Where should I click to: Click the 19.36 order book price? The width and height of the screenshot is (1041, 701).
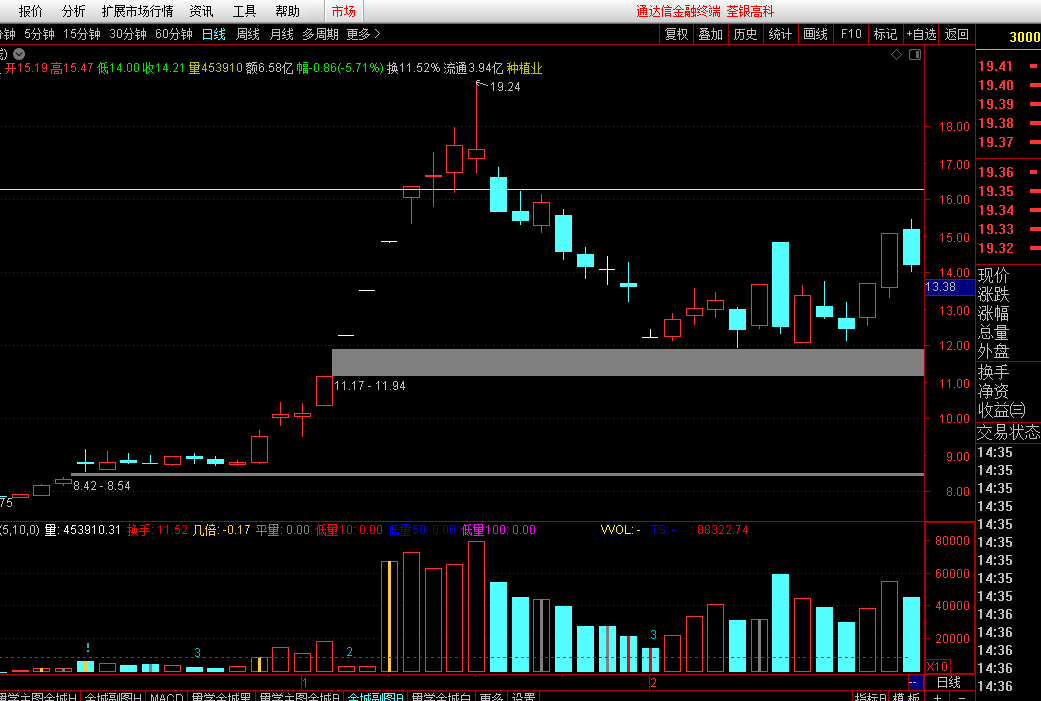click(x=995, y=172)
